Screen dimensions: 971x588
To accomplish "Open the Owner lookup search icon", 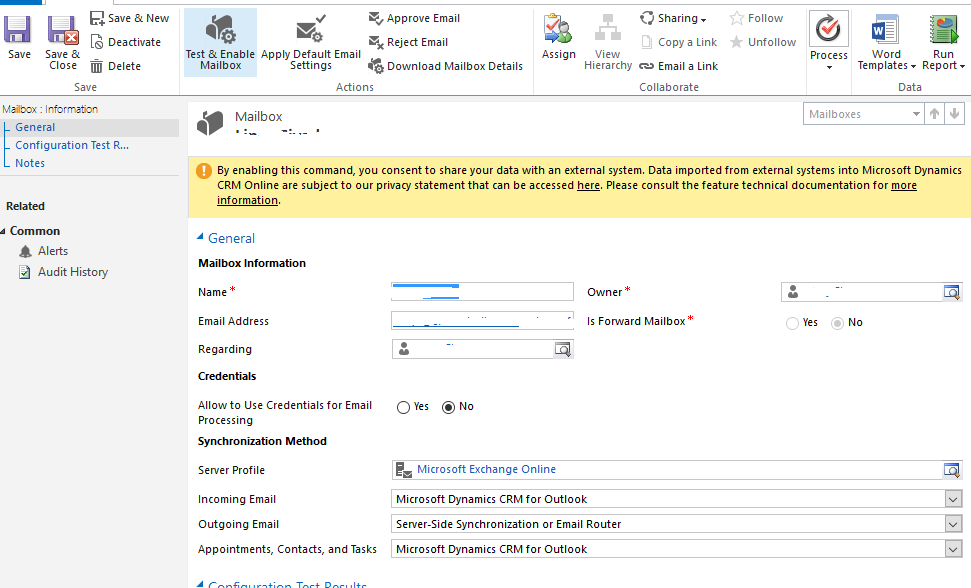I will (x=951, y=292).
